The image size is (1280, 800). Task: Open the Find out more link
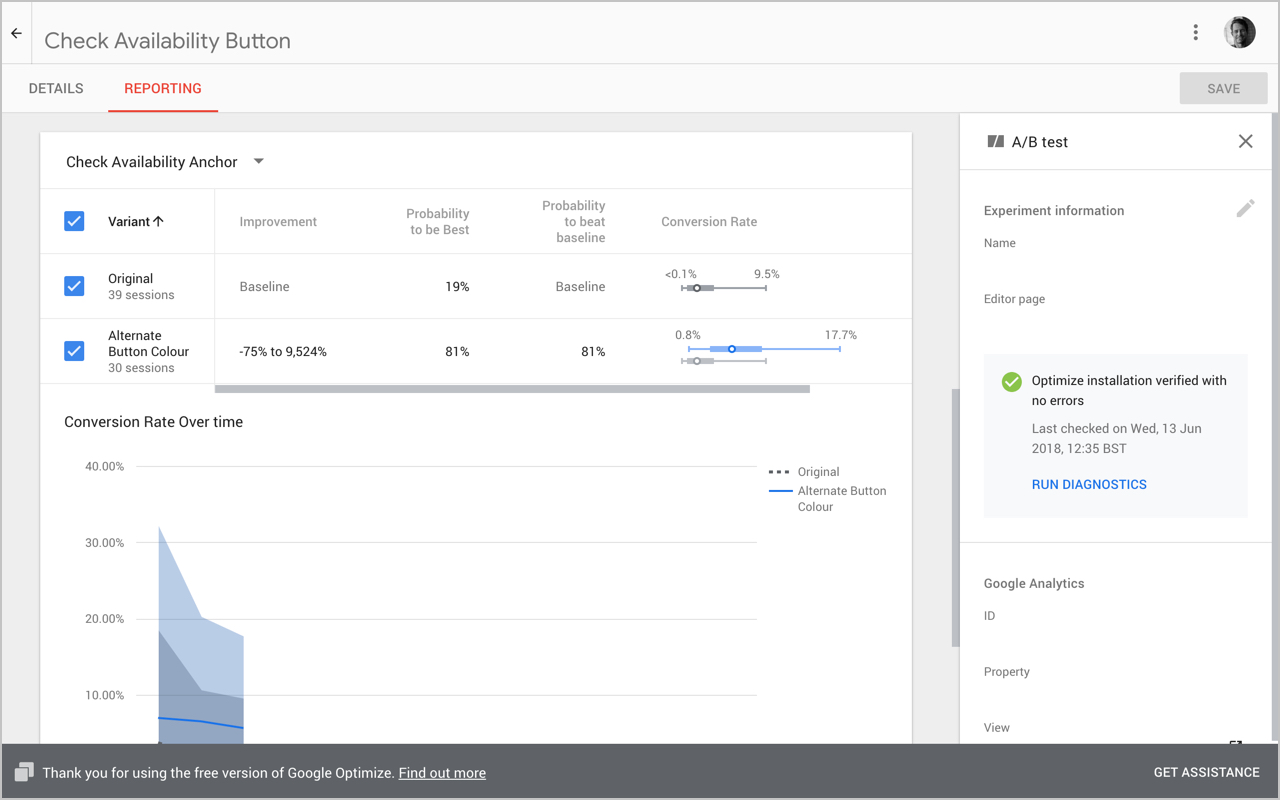[442, 772]
